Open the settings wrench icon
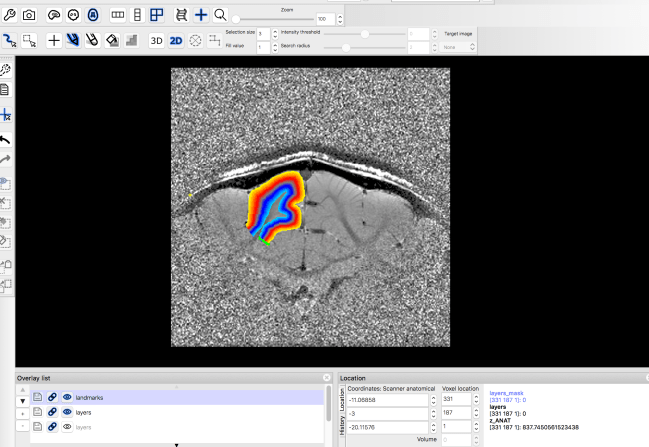Image resolution: width=649 pixels, height=447 pixels. click(x=9, y=15)
